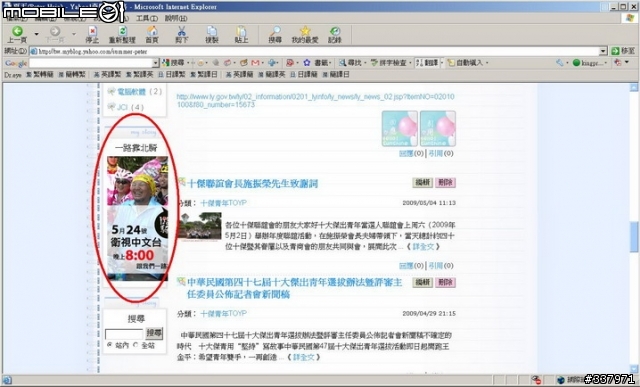The image size is (640, 387).
Task: Click 刪除 for the 第四十七屆 post
Action: coord(445,282)
